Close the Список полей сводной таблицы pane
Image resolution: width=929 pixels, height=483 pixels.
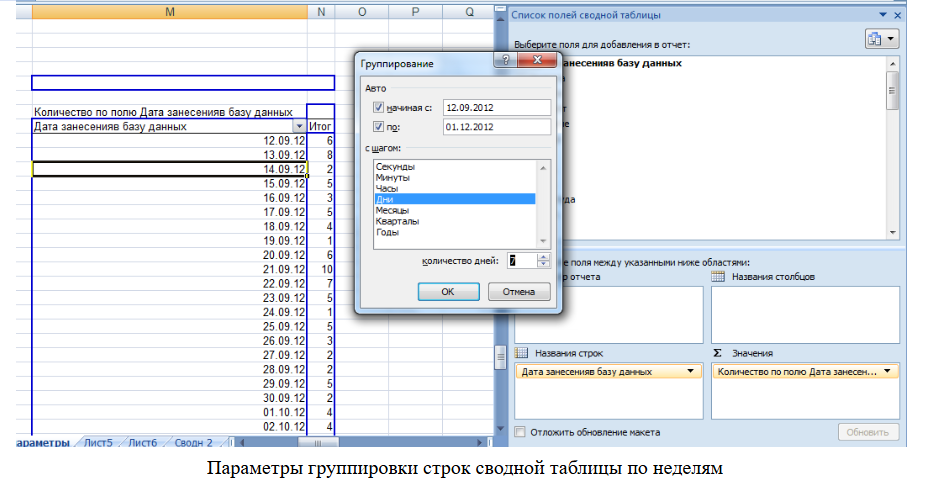899,14
